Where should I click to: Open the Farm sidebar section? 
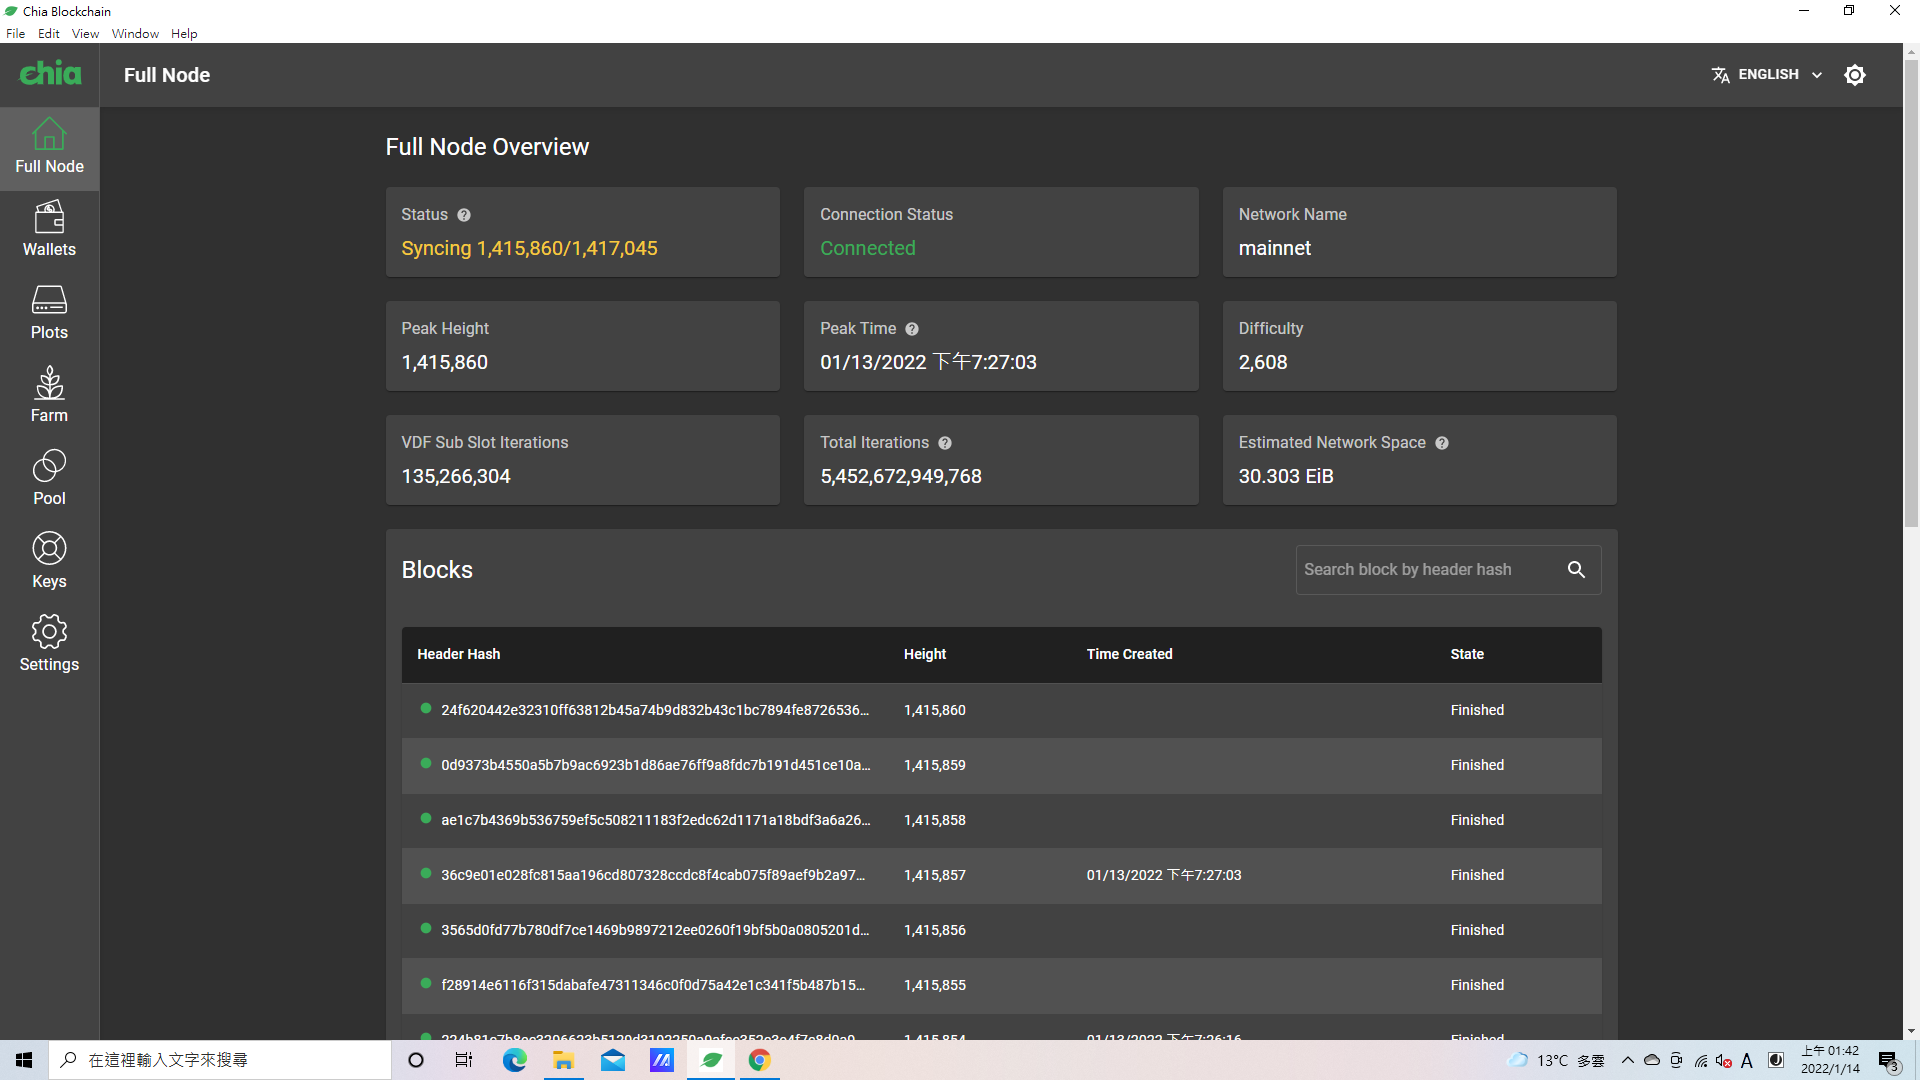point(49,396)
